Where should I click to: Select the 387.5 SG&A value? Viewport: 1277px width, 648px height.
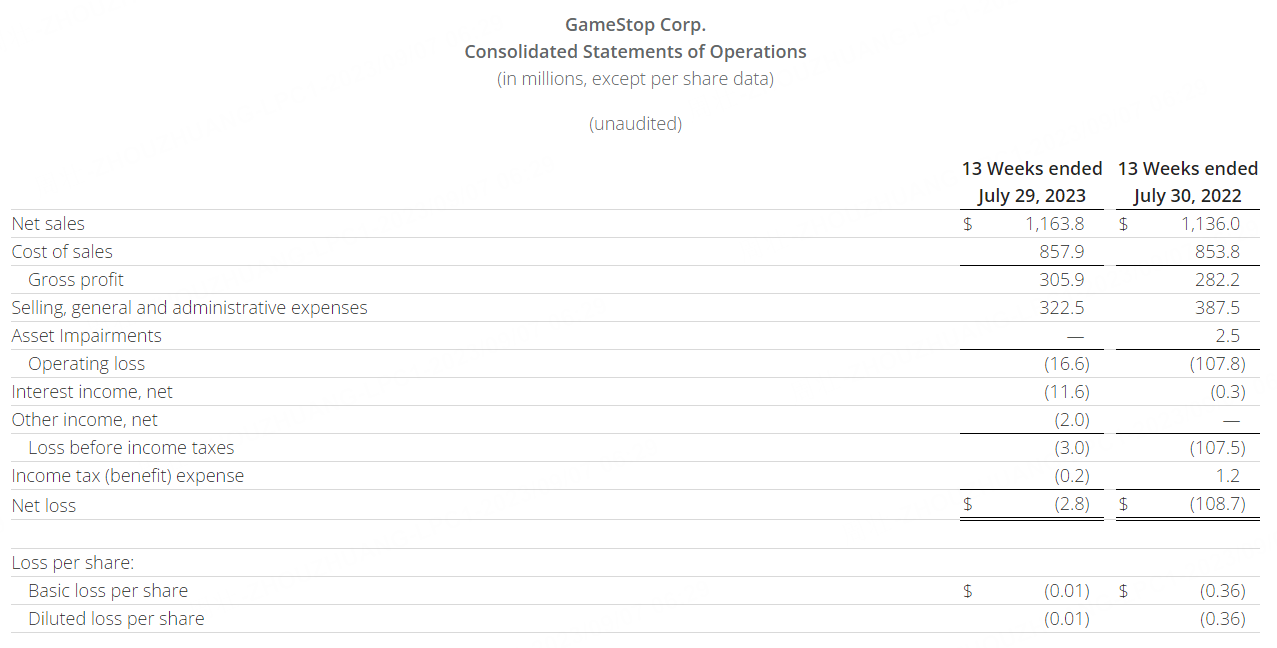pos(1217,308)
